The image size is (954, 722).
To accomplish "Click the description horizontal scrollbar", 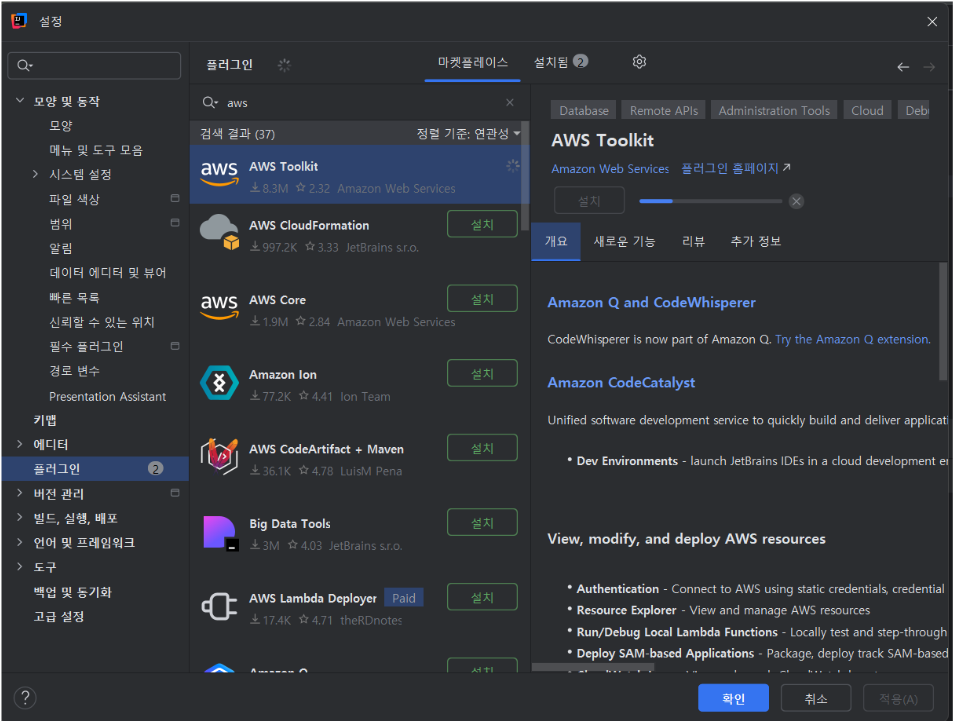I will pos(593,667).
